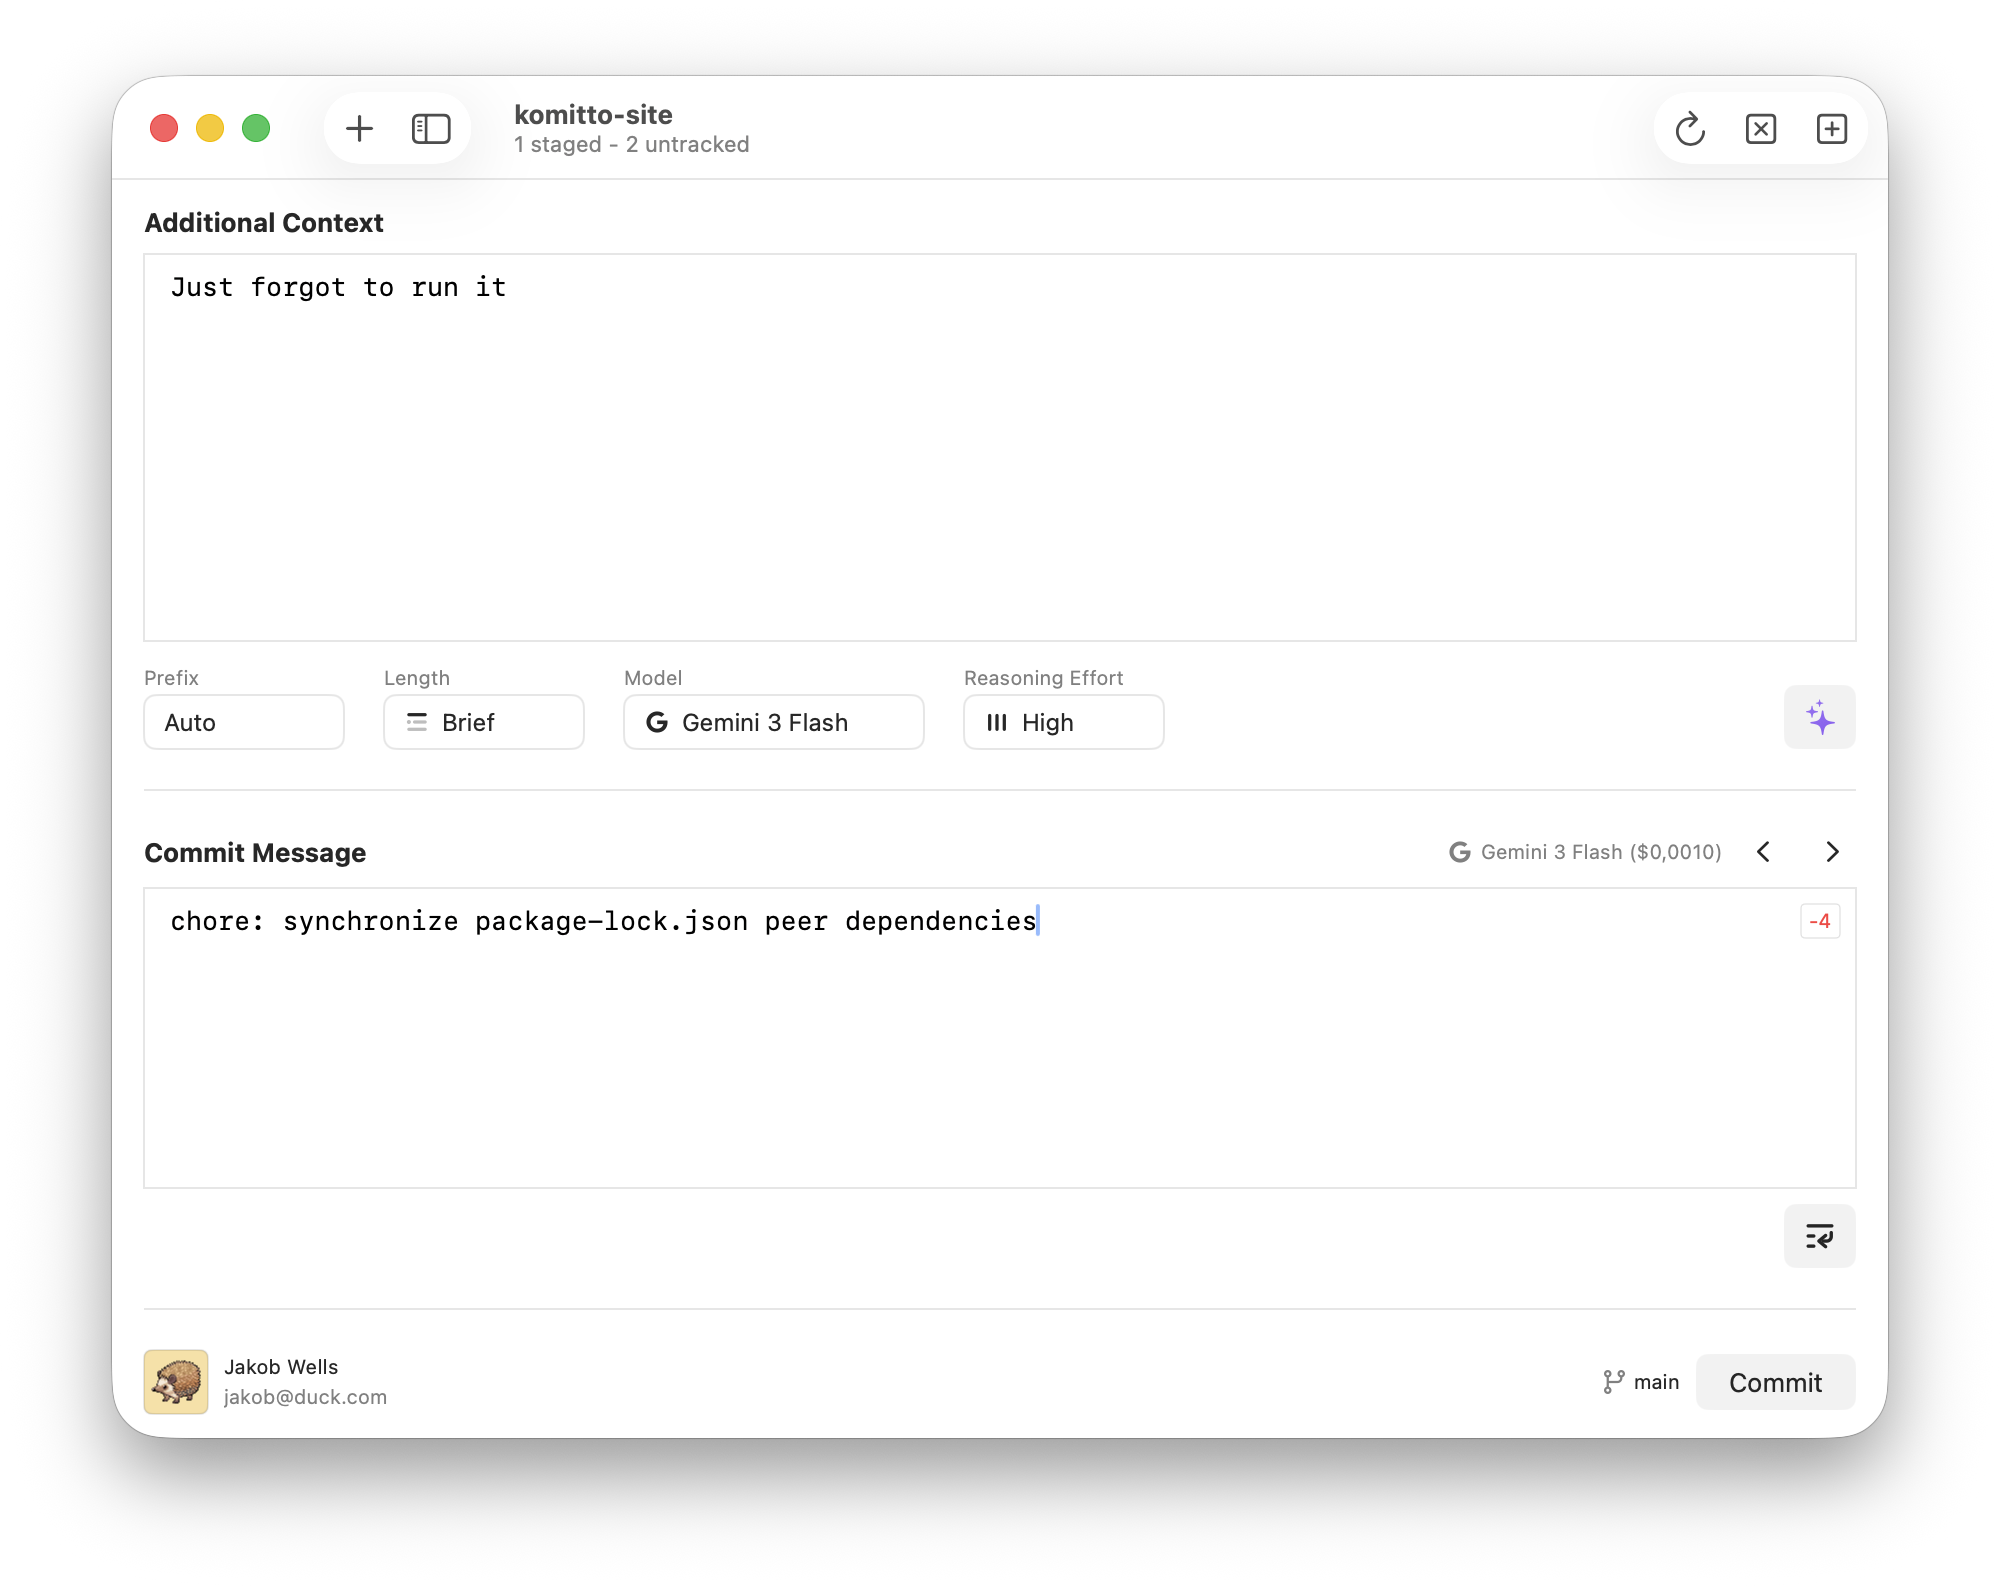Toggle the sidebar panel icon
This screenshot has height=1586, width=2000.
tap(430, 128)
